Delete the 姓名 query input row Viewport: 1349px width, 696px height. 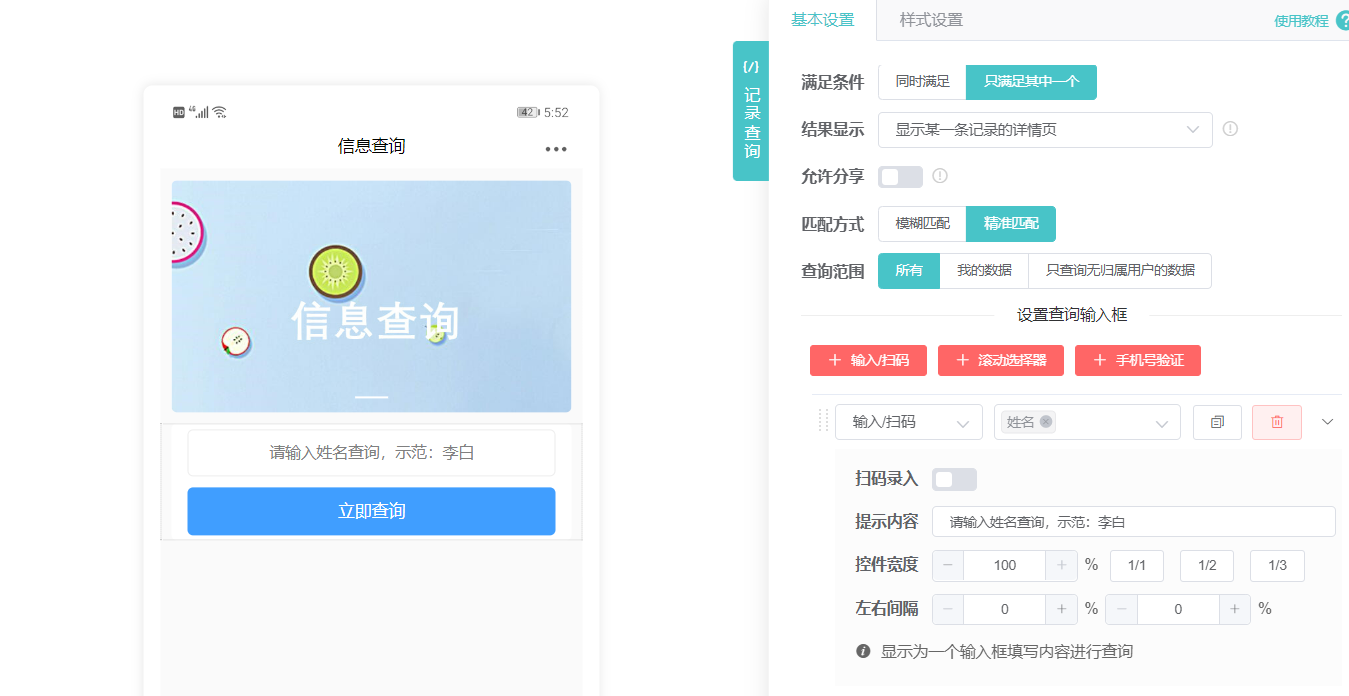[x=1277, y=421]
